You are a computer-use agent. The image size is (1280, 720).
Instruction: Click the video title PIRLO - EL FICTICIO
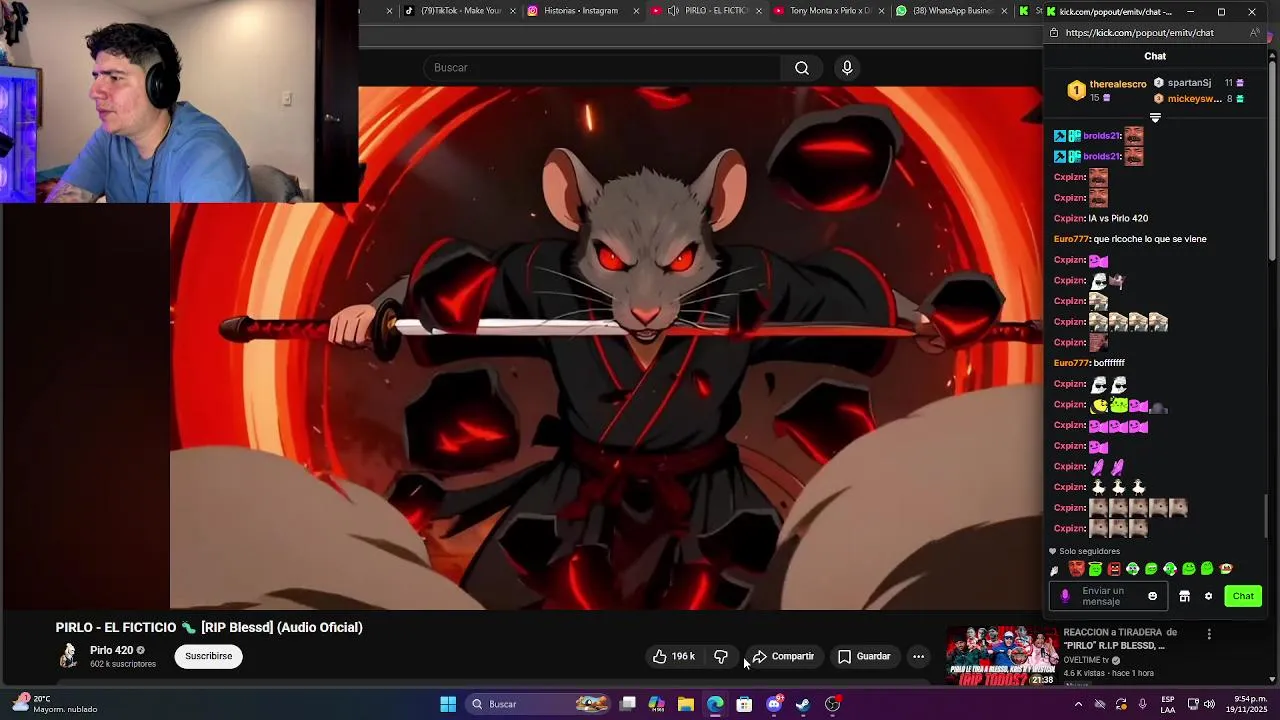(209, 627)
